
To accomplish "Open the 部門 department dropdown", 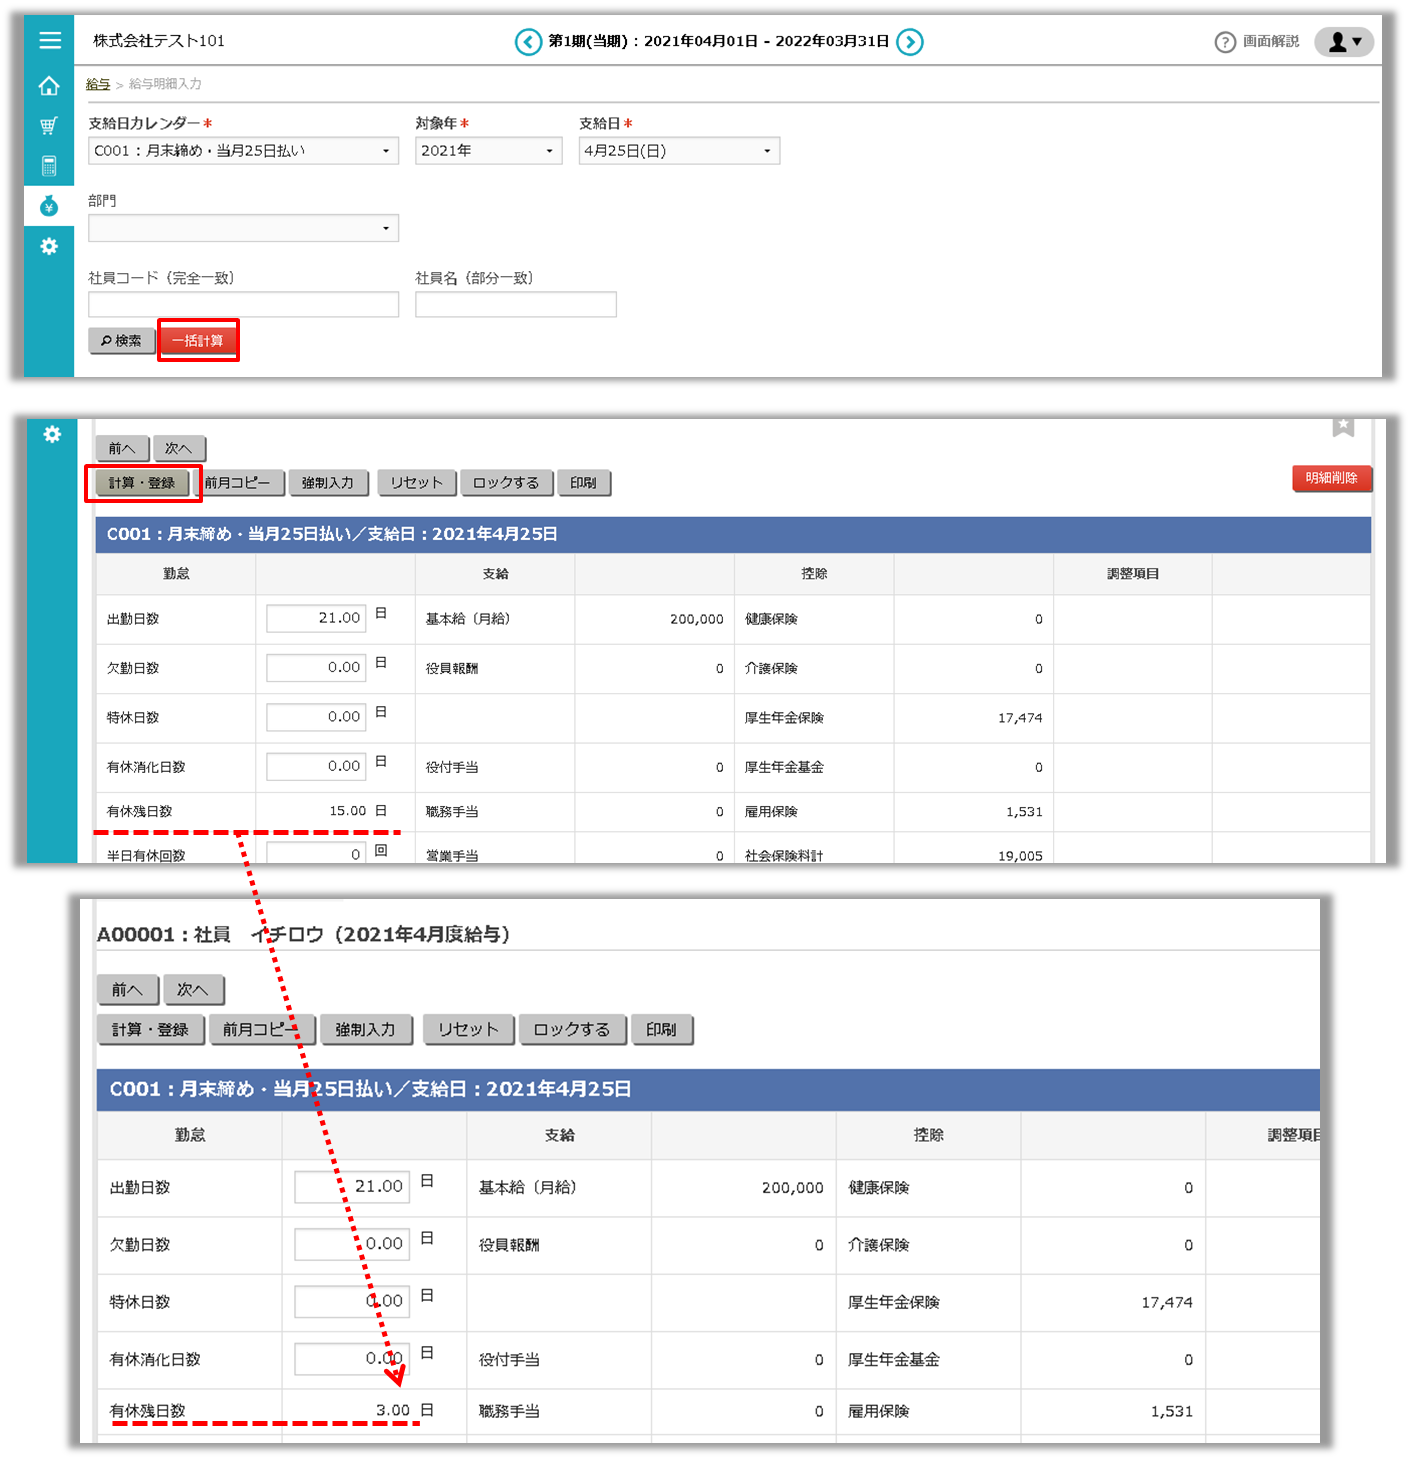I will pyautogui.click(x=243, y=228).
